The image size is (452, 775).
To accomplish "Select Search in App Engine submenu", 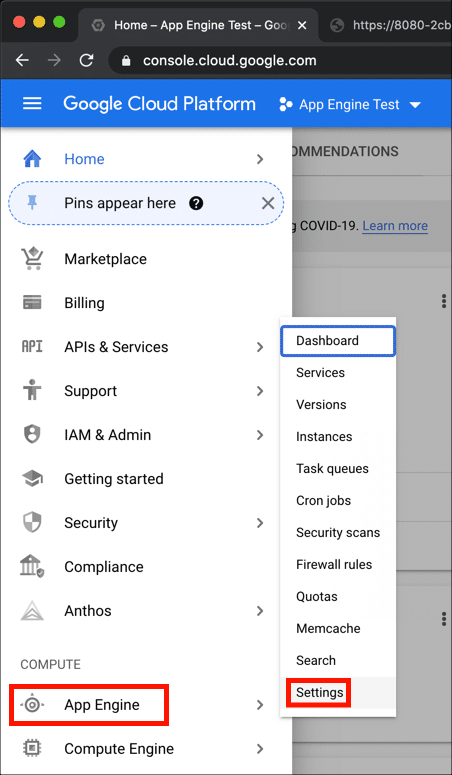I will pyautogui.click(x=338, y=660).
